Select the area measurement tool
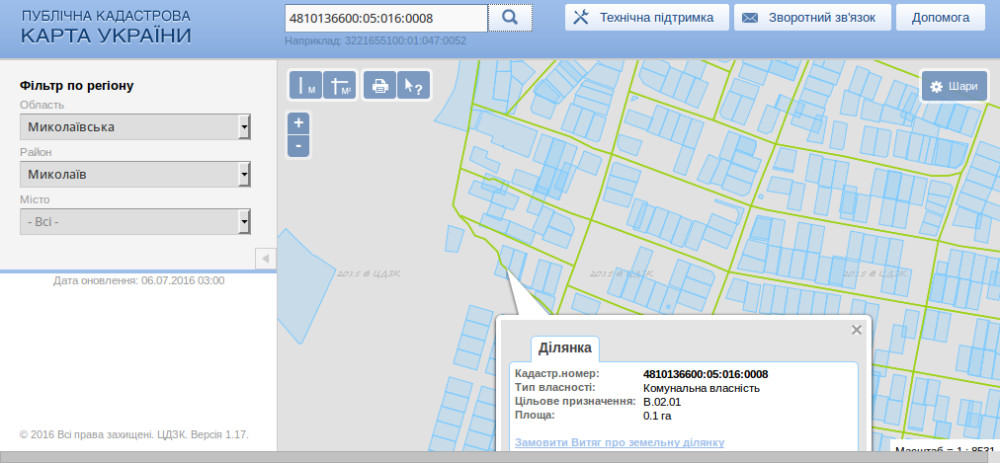 [x=340, y=86]
